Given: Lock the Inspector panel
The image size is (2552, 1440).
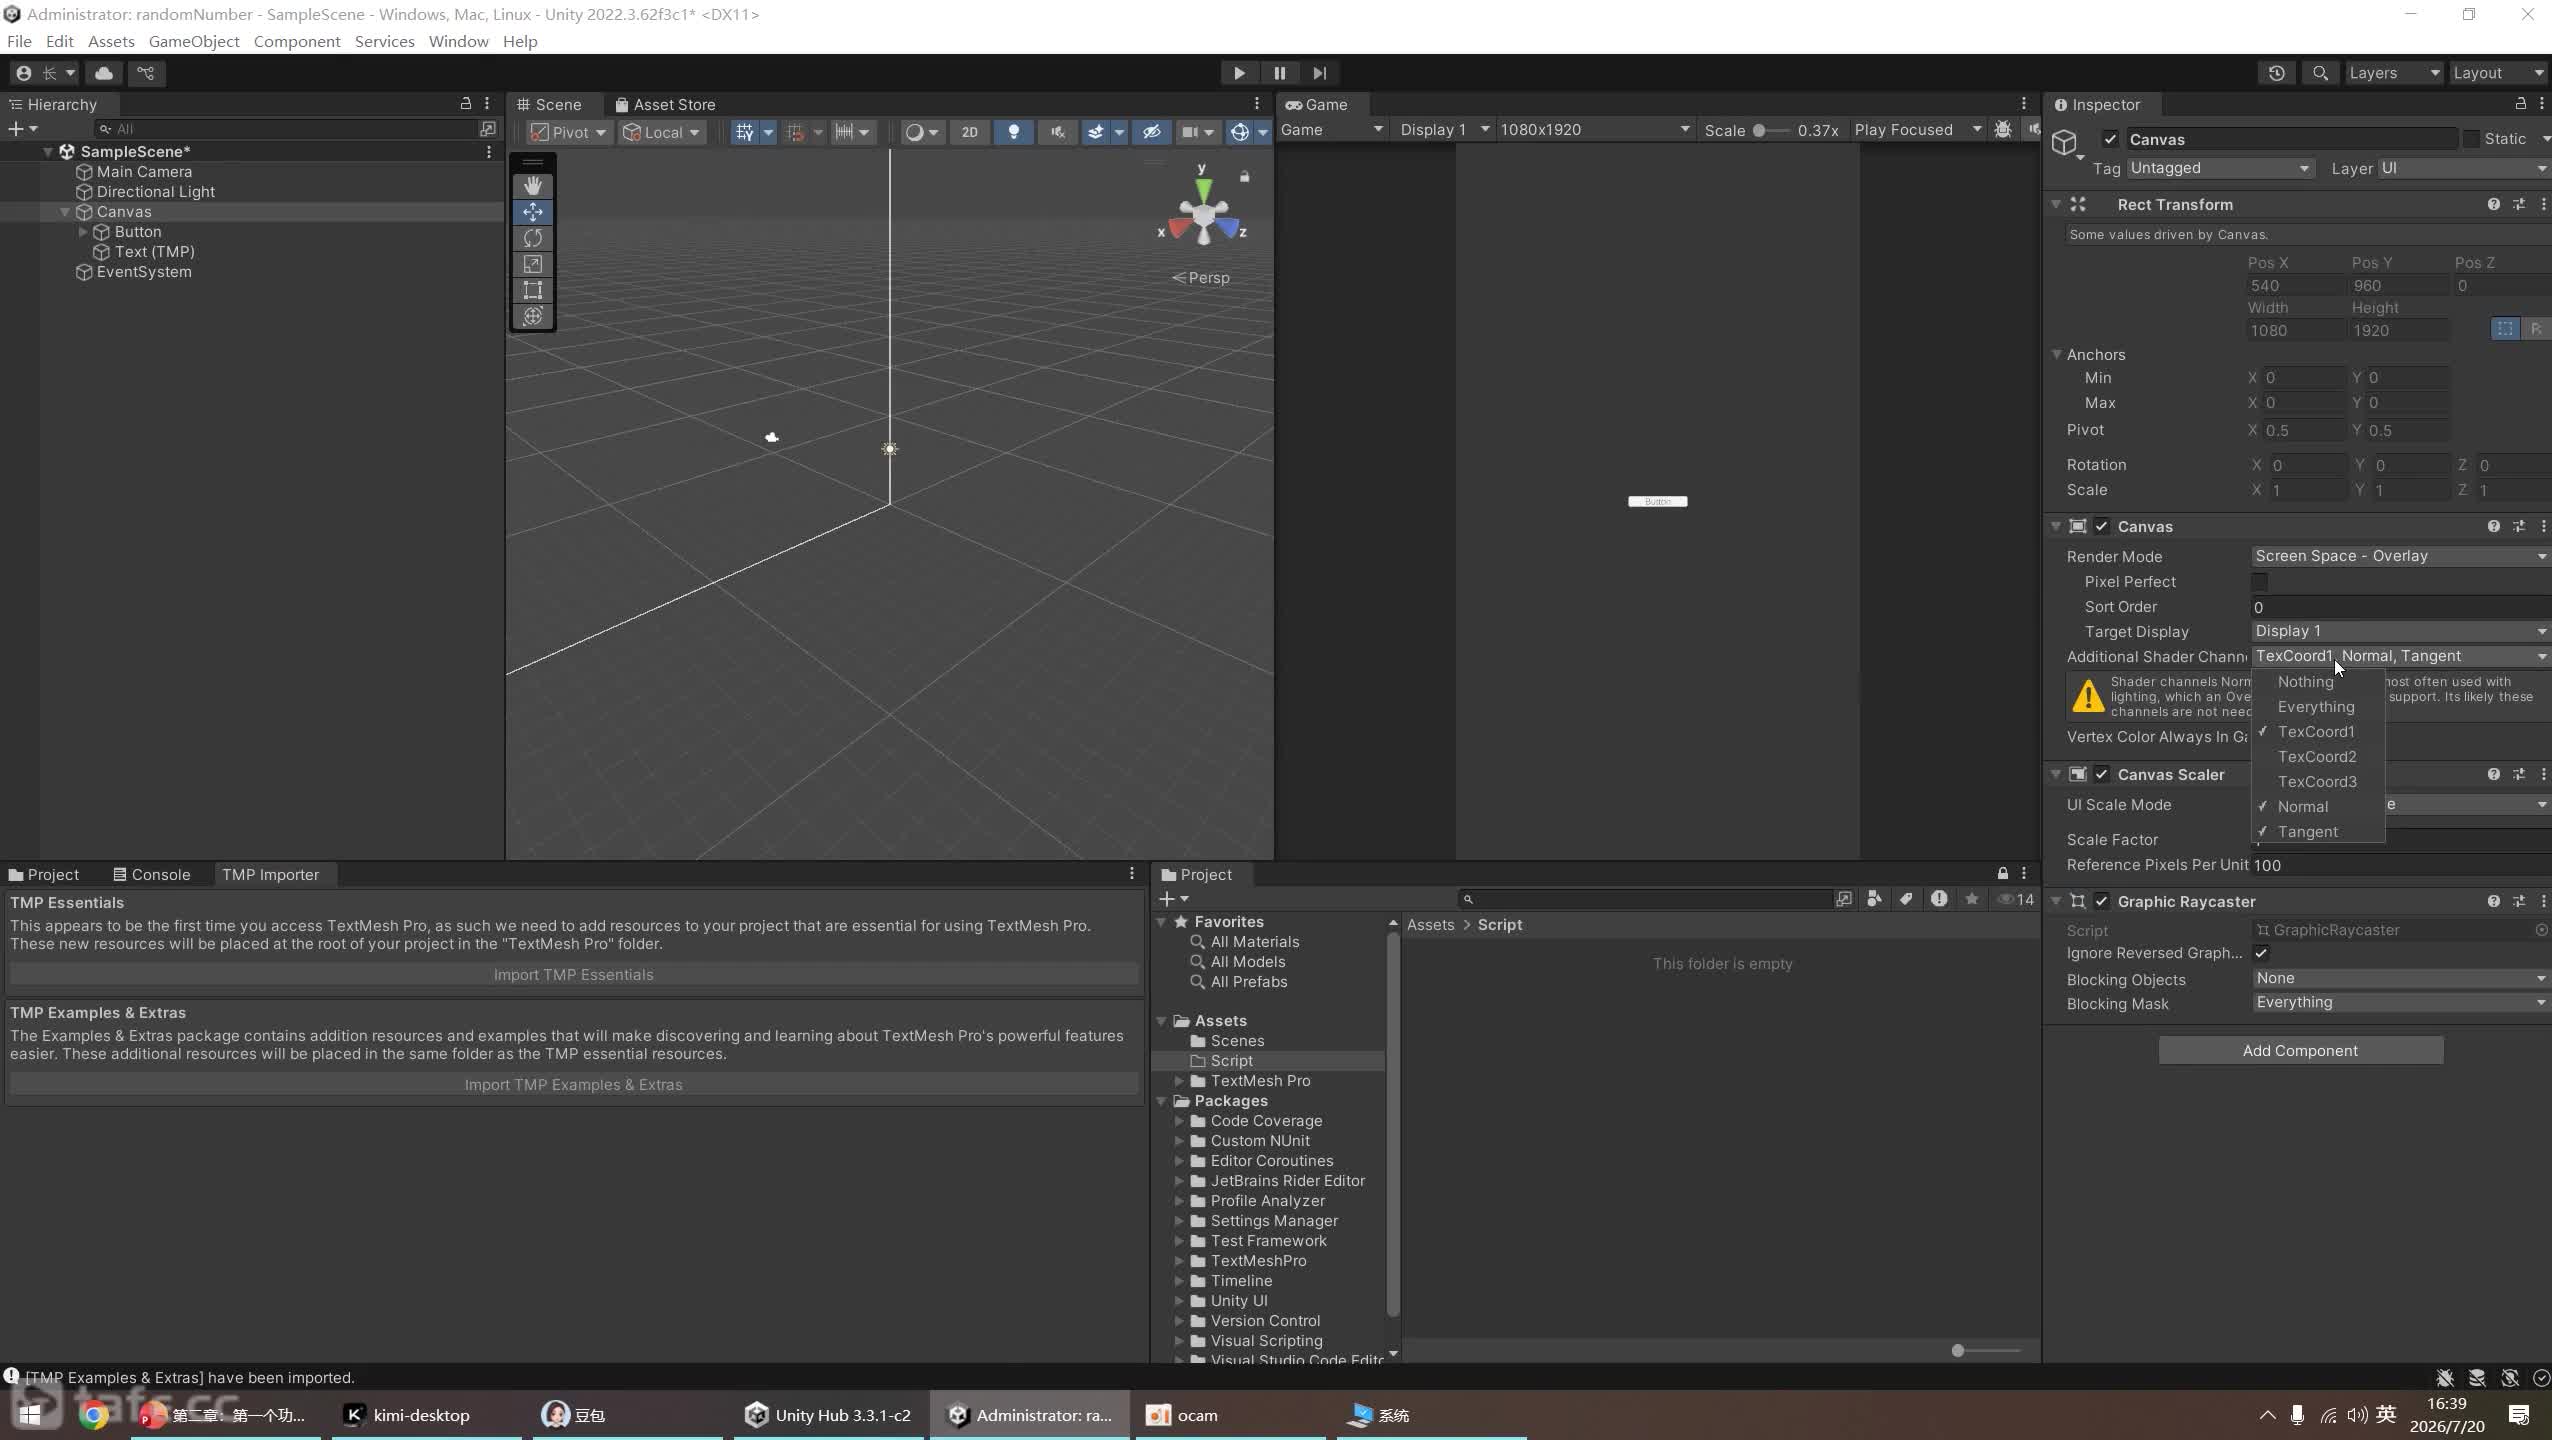Looking at the screenshot, I should coord(2520,104).
